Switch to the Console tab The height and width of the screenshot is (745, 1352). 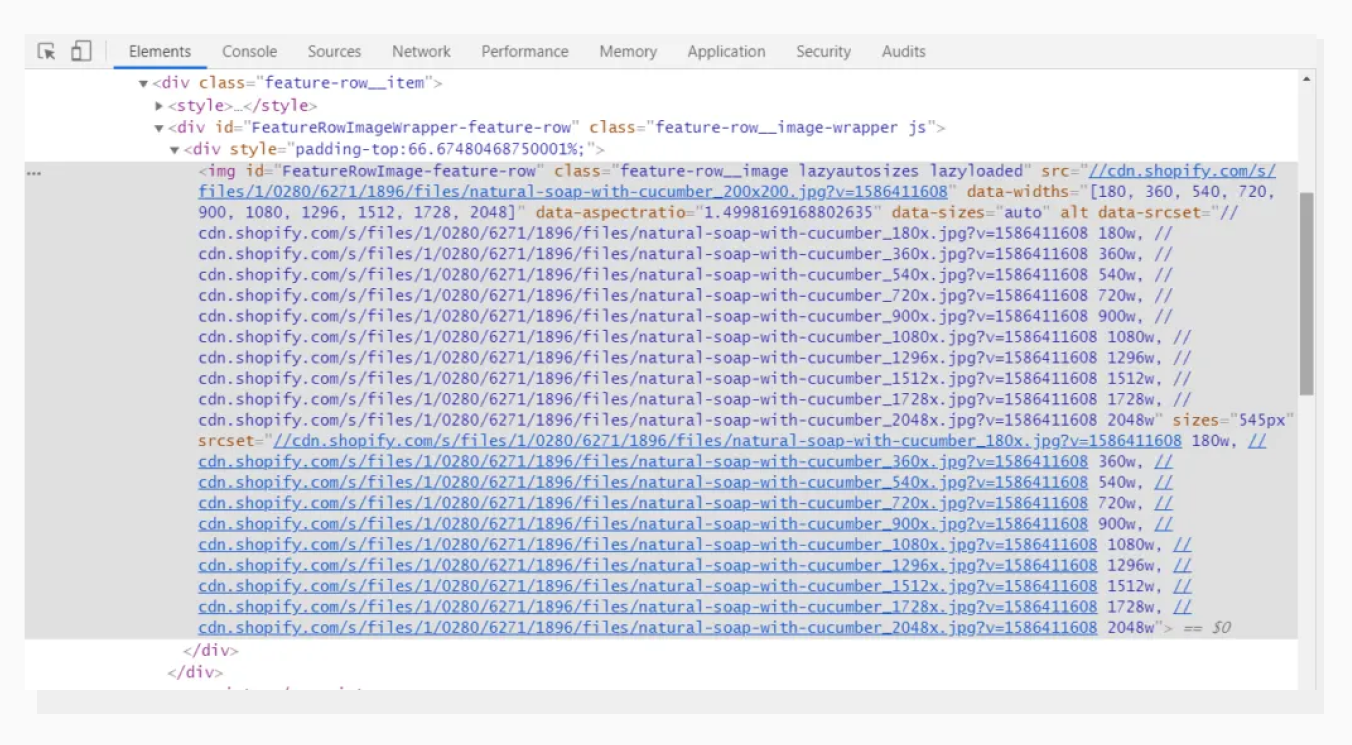click(x=249, y=51)
